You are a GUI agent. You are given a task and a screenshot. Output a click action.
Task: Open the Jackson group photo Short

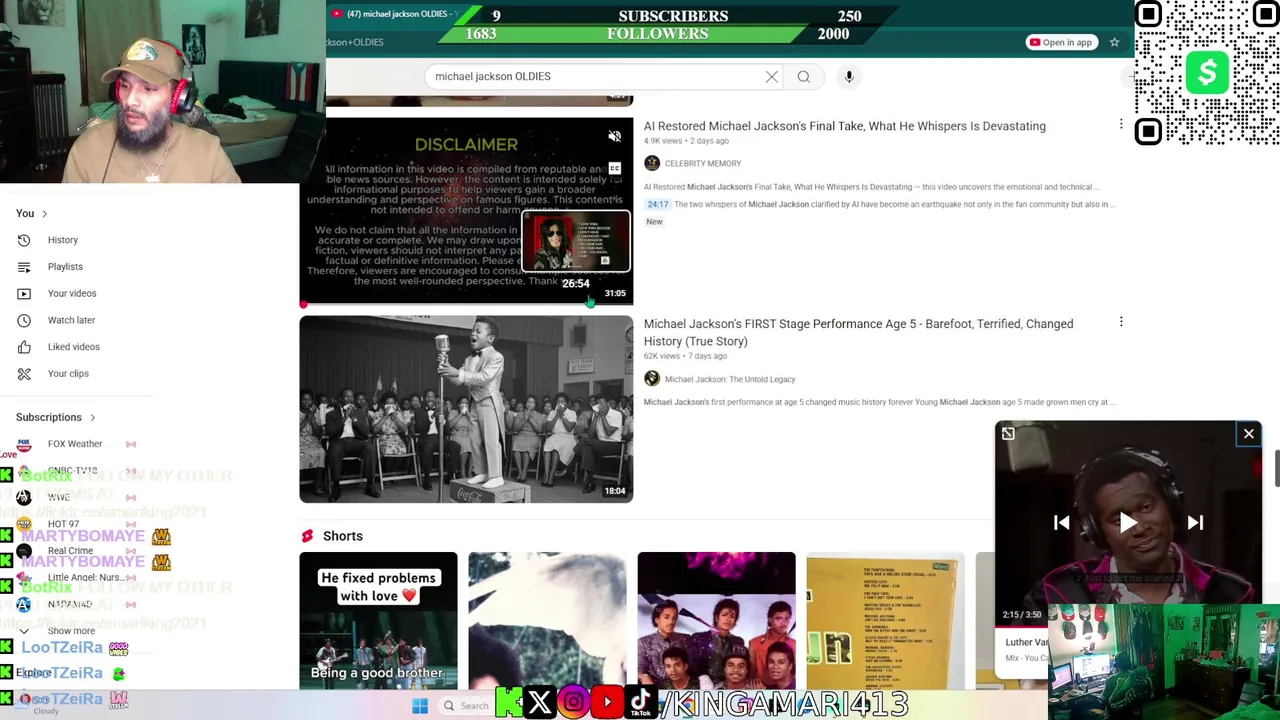click(716, 620)
